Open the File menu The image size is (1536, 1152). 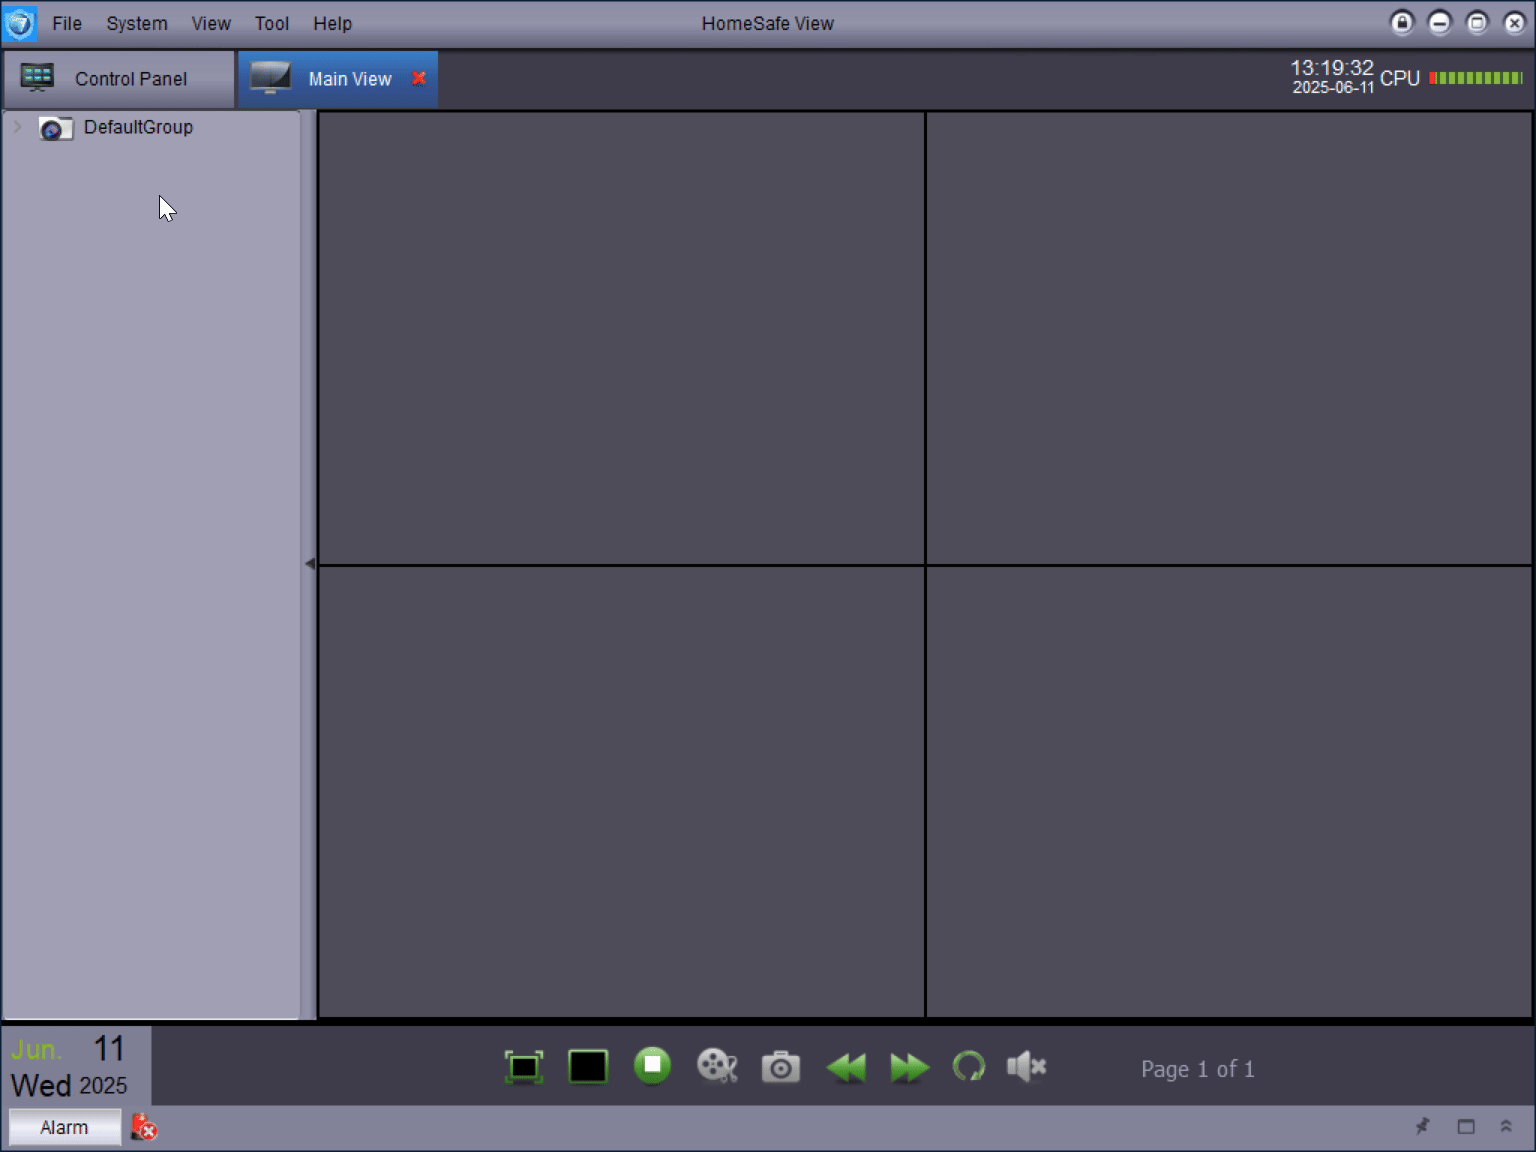tap(67, 23)
